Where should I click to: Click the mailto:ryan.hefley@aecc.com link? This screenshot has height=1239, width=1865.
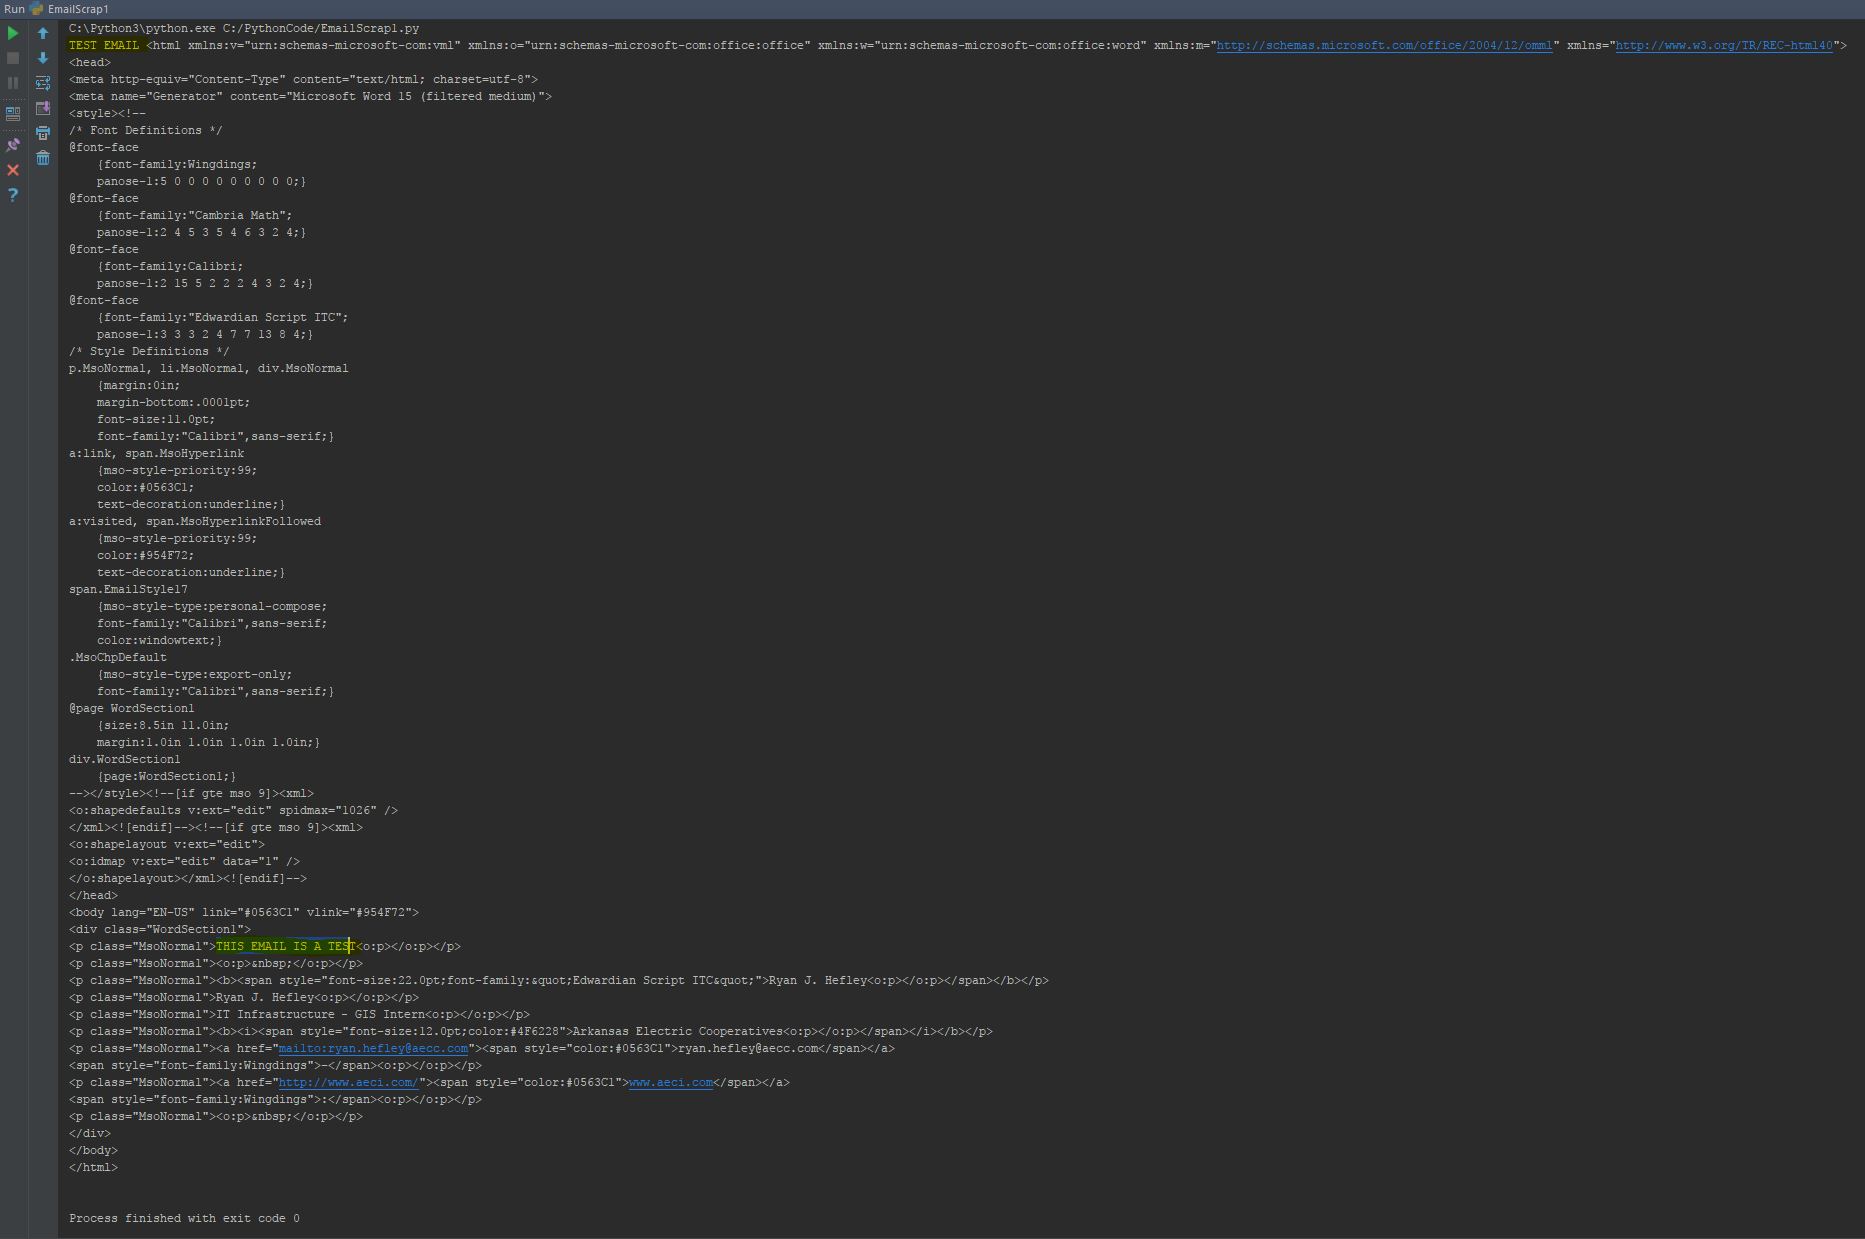[x=374, y=1048]
